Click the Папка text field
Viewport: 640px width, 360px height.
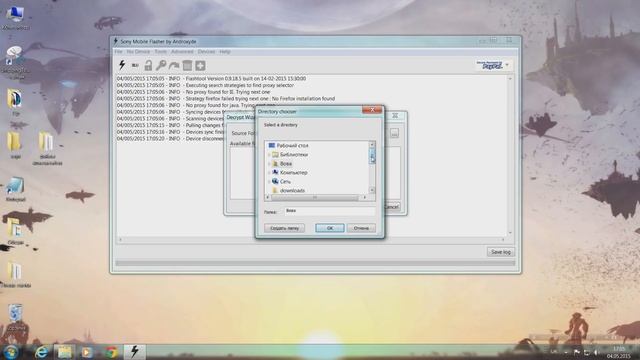click(330, 211)
